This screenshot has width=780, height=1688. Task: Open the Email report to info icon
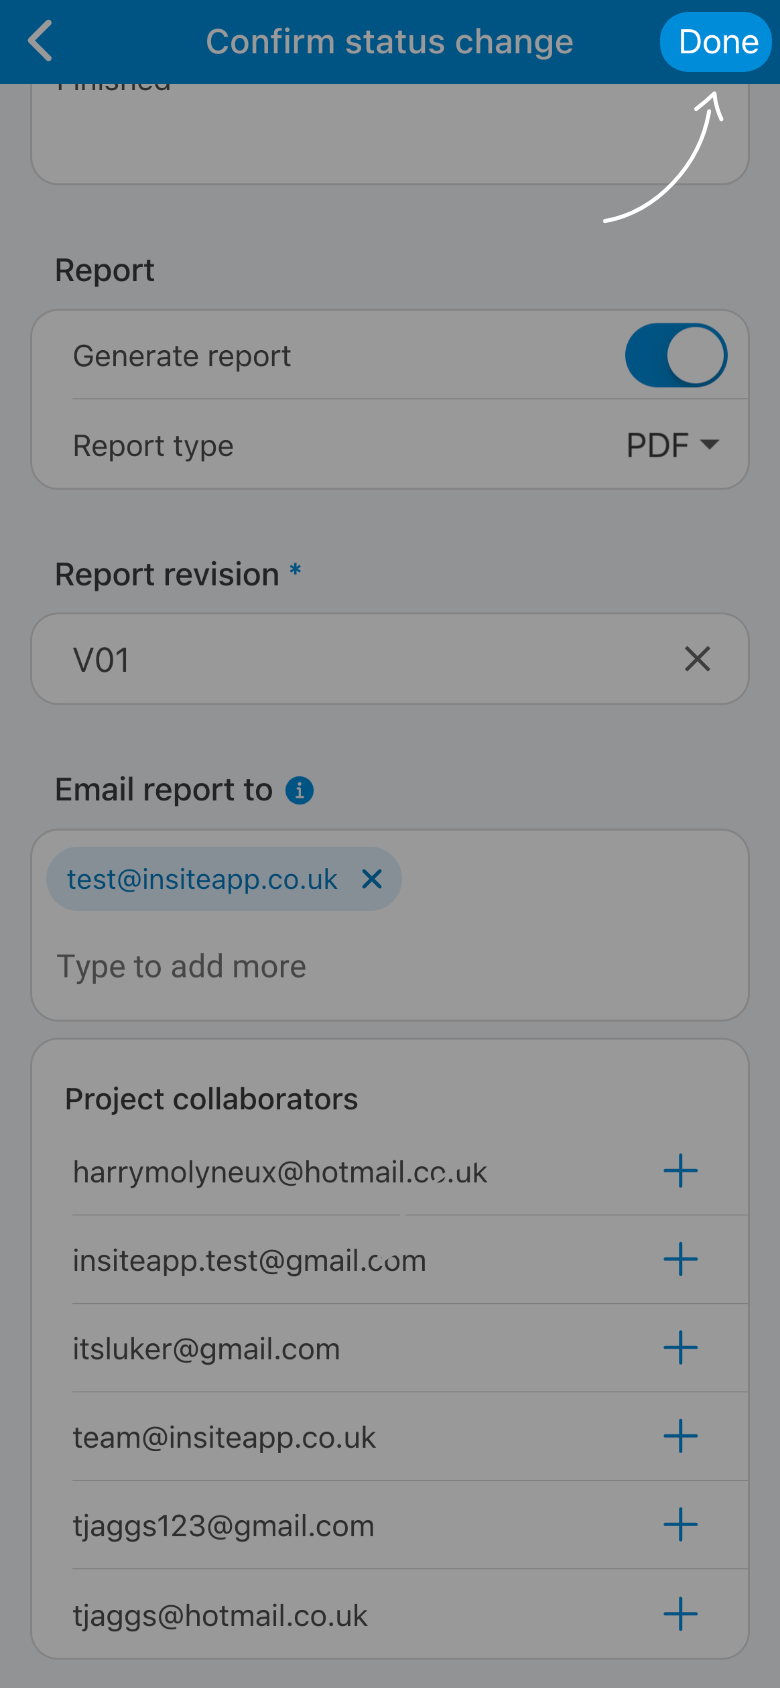point(300,790)
